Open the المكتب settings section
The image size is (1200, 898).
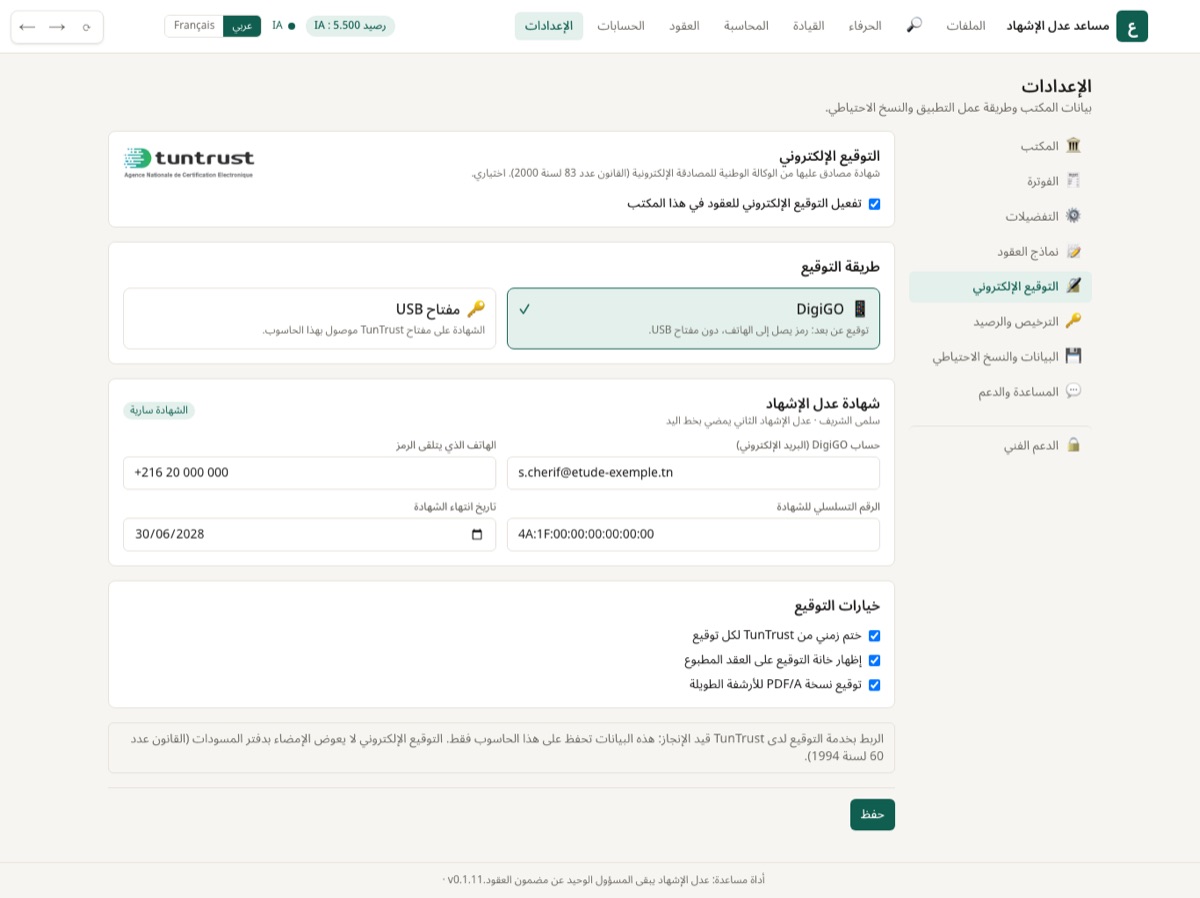pyautogui.click(x=1000, y=146)
